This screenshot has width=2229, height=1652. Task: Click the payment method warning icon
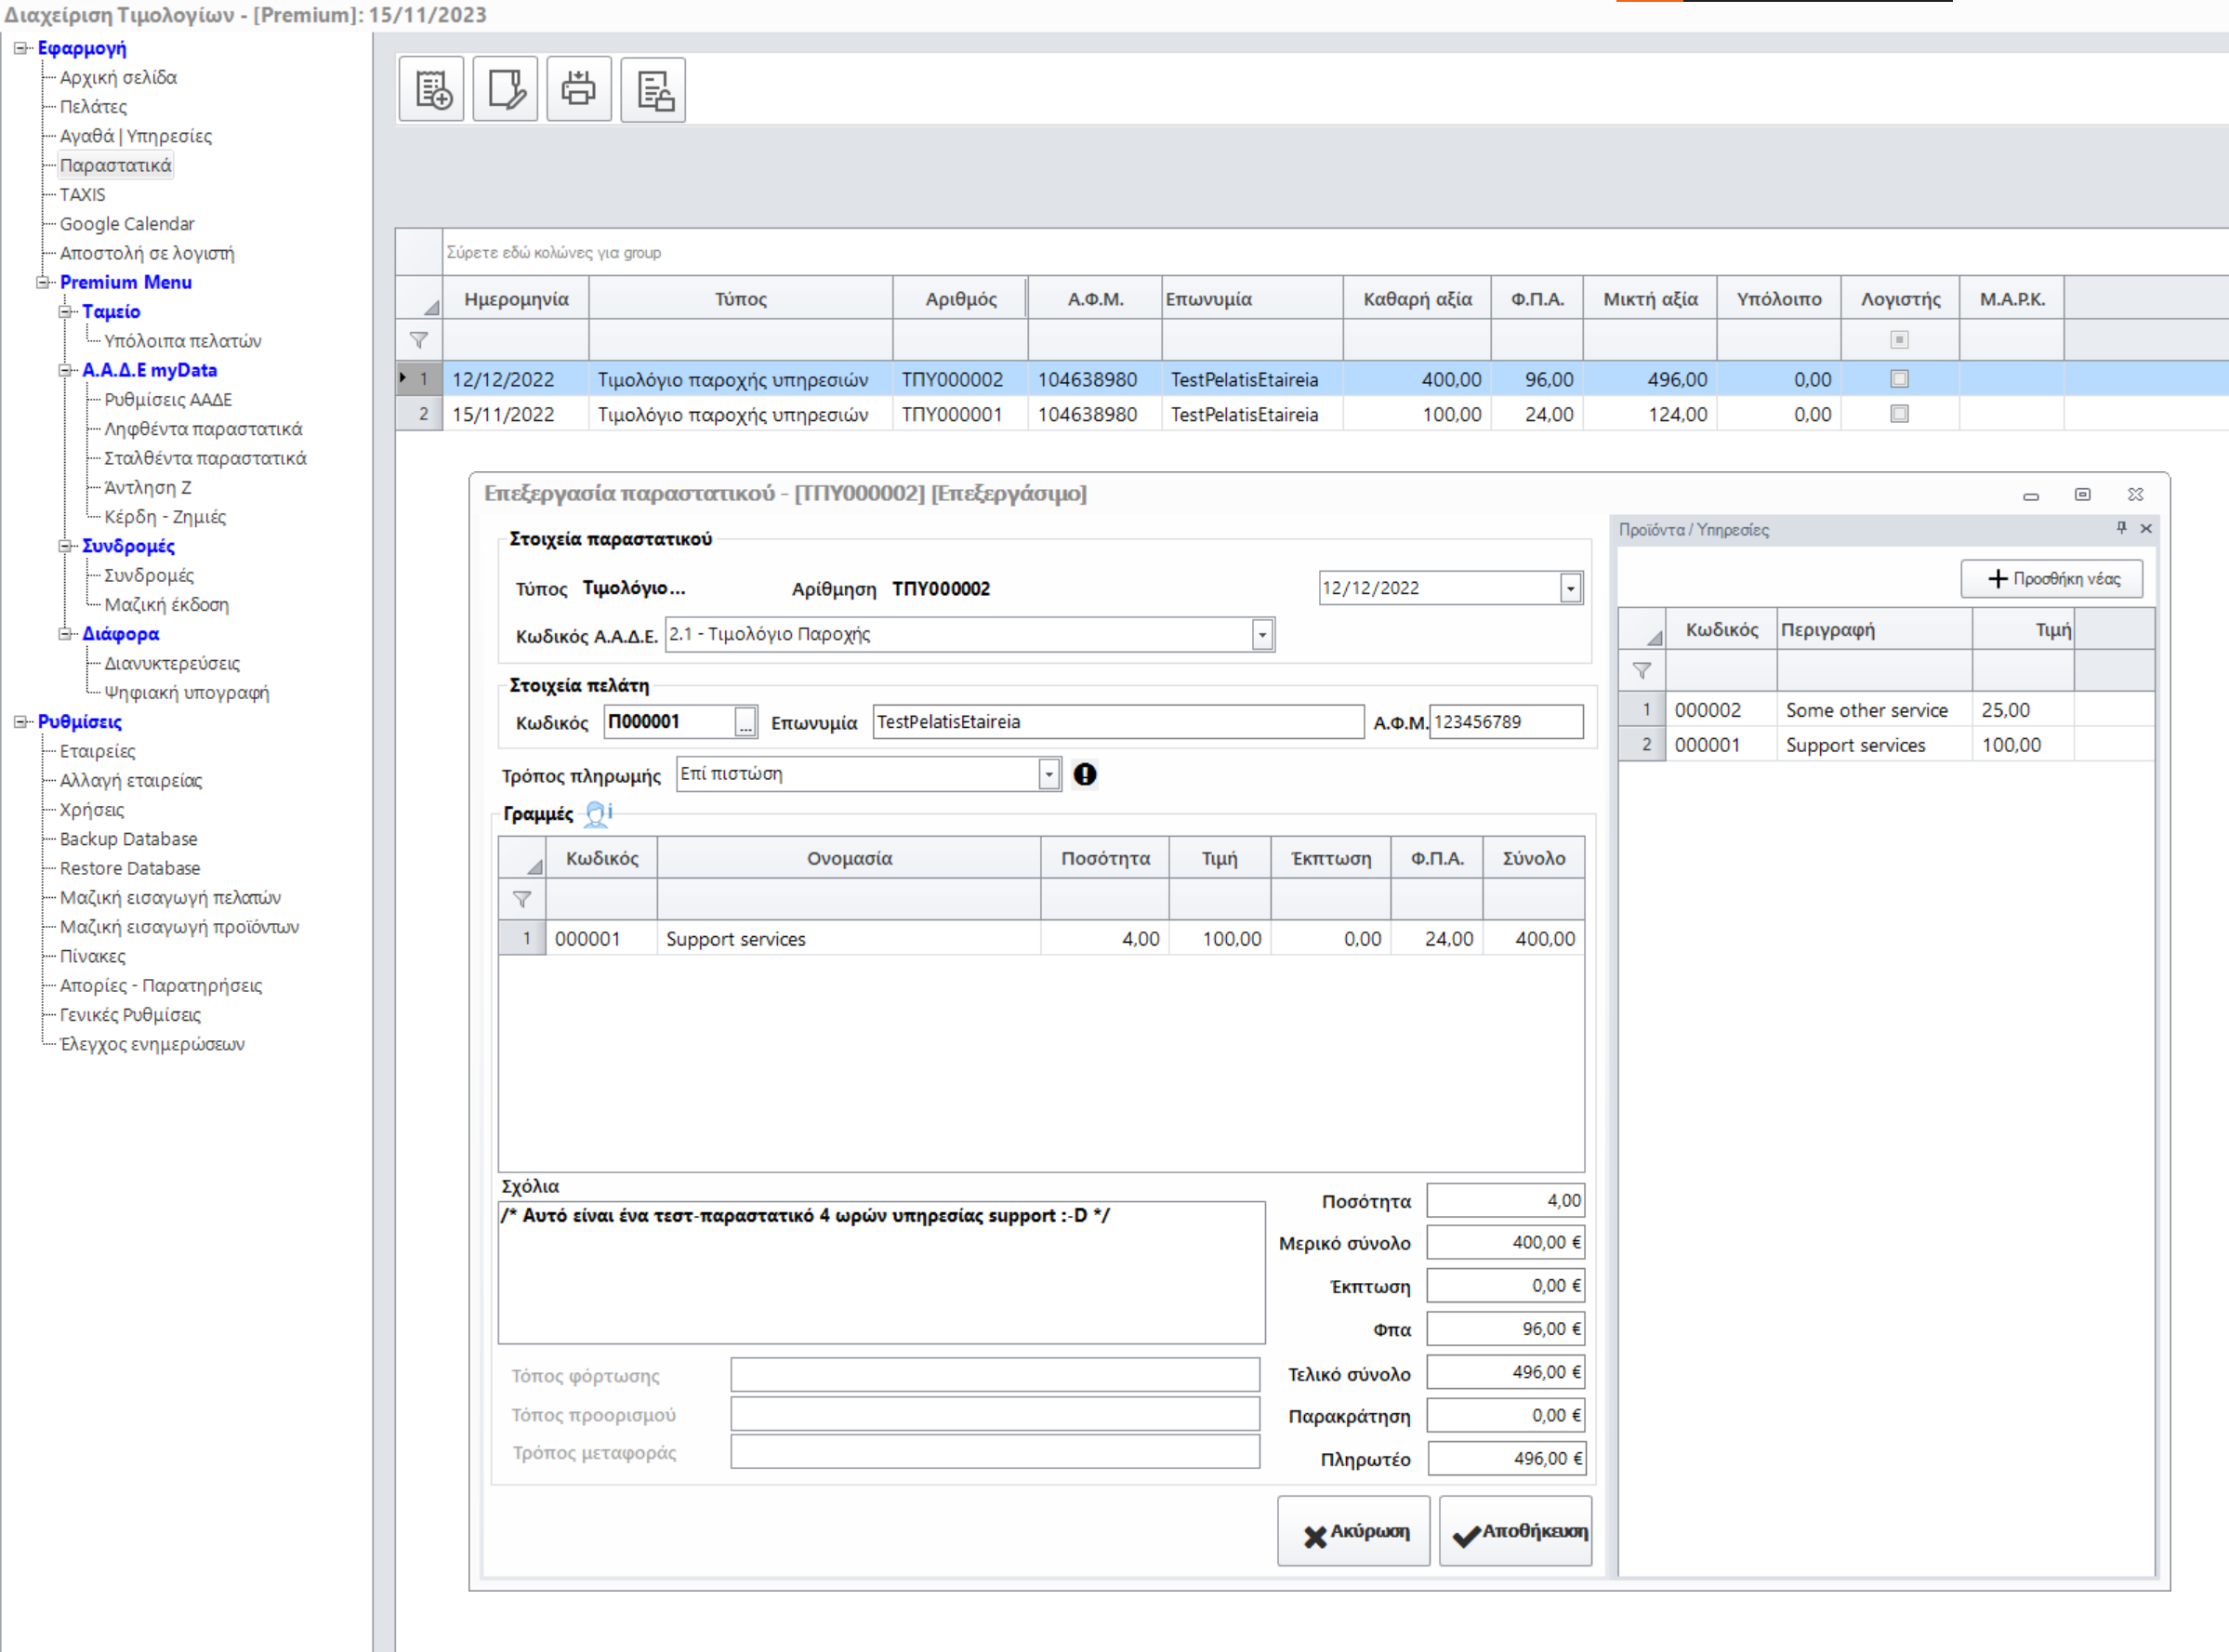coord(1085,774)
